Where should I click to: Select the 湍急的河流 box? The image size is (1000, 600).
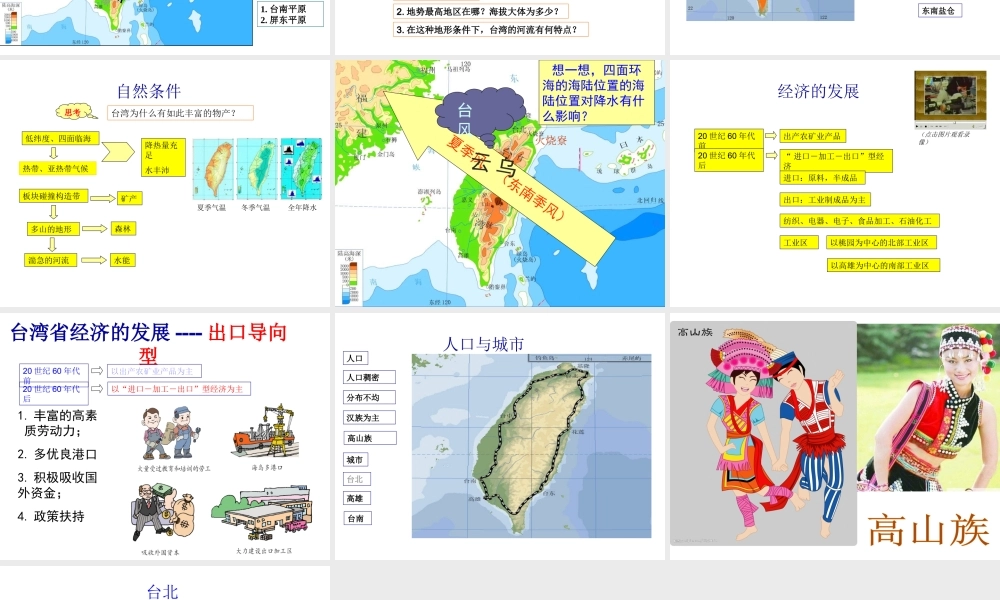[x=50, y=260]
